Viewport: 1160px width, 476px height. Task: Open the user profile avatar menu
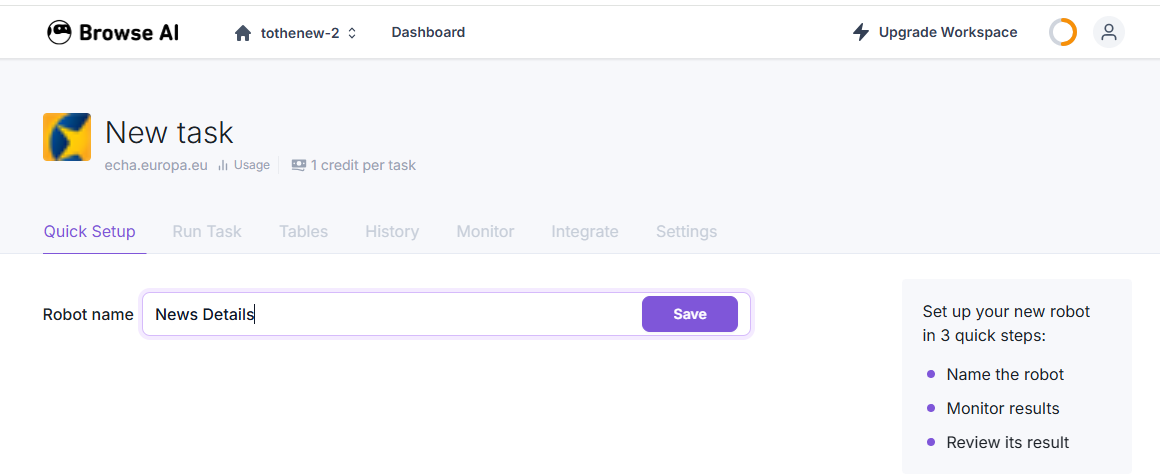[x=1108, y=32]
